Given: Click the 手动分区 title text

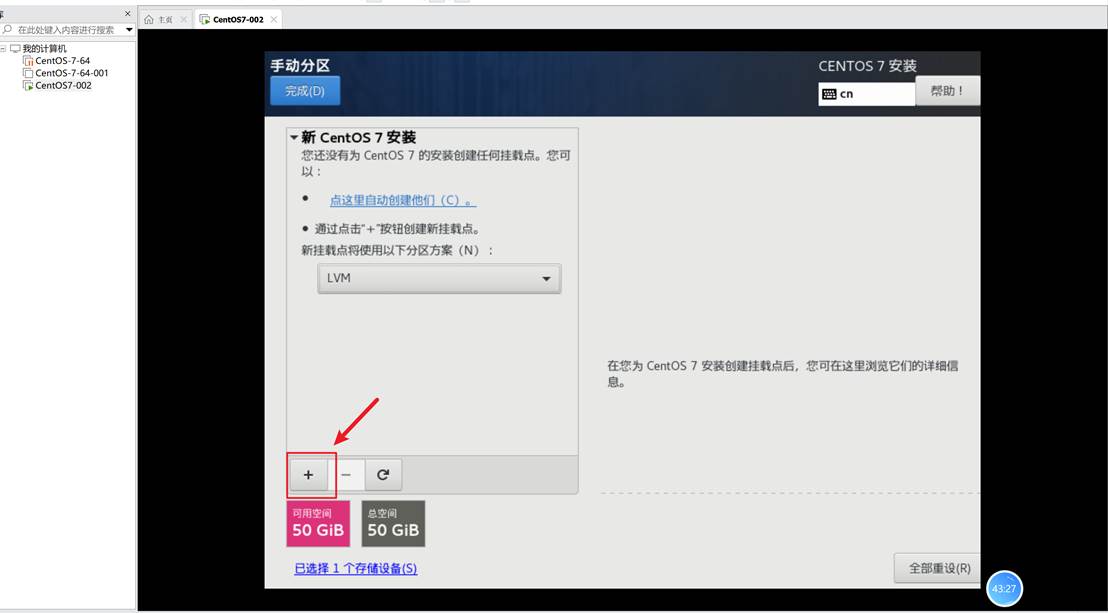Looking at the screenshot, I should click(x=300, y=66).
